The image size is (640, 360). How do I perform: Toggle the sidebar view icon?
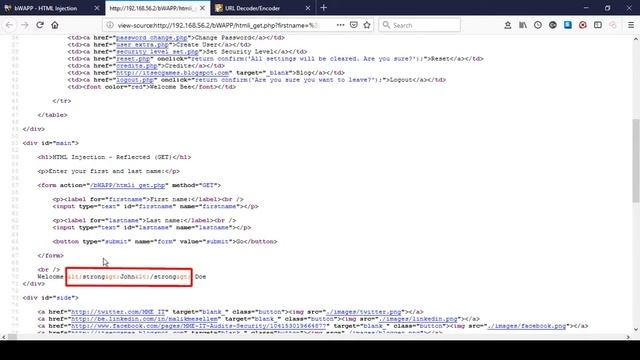click(x=598, y=25)
